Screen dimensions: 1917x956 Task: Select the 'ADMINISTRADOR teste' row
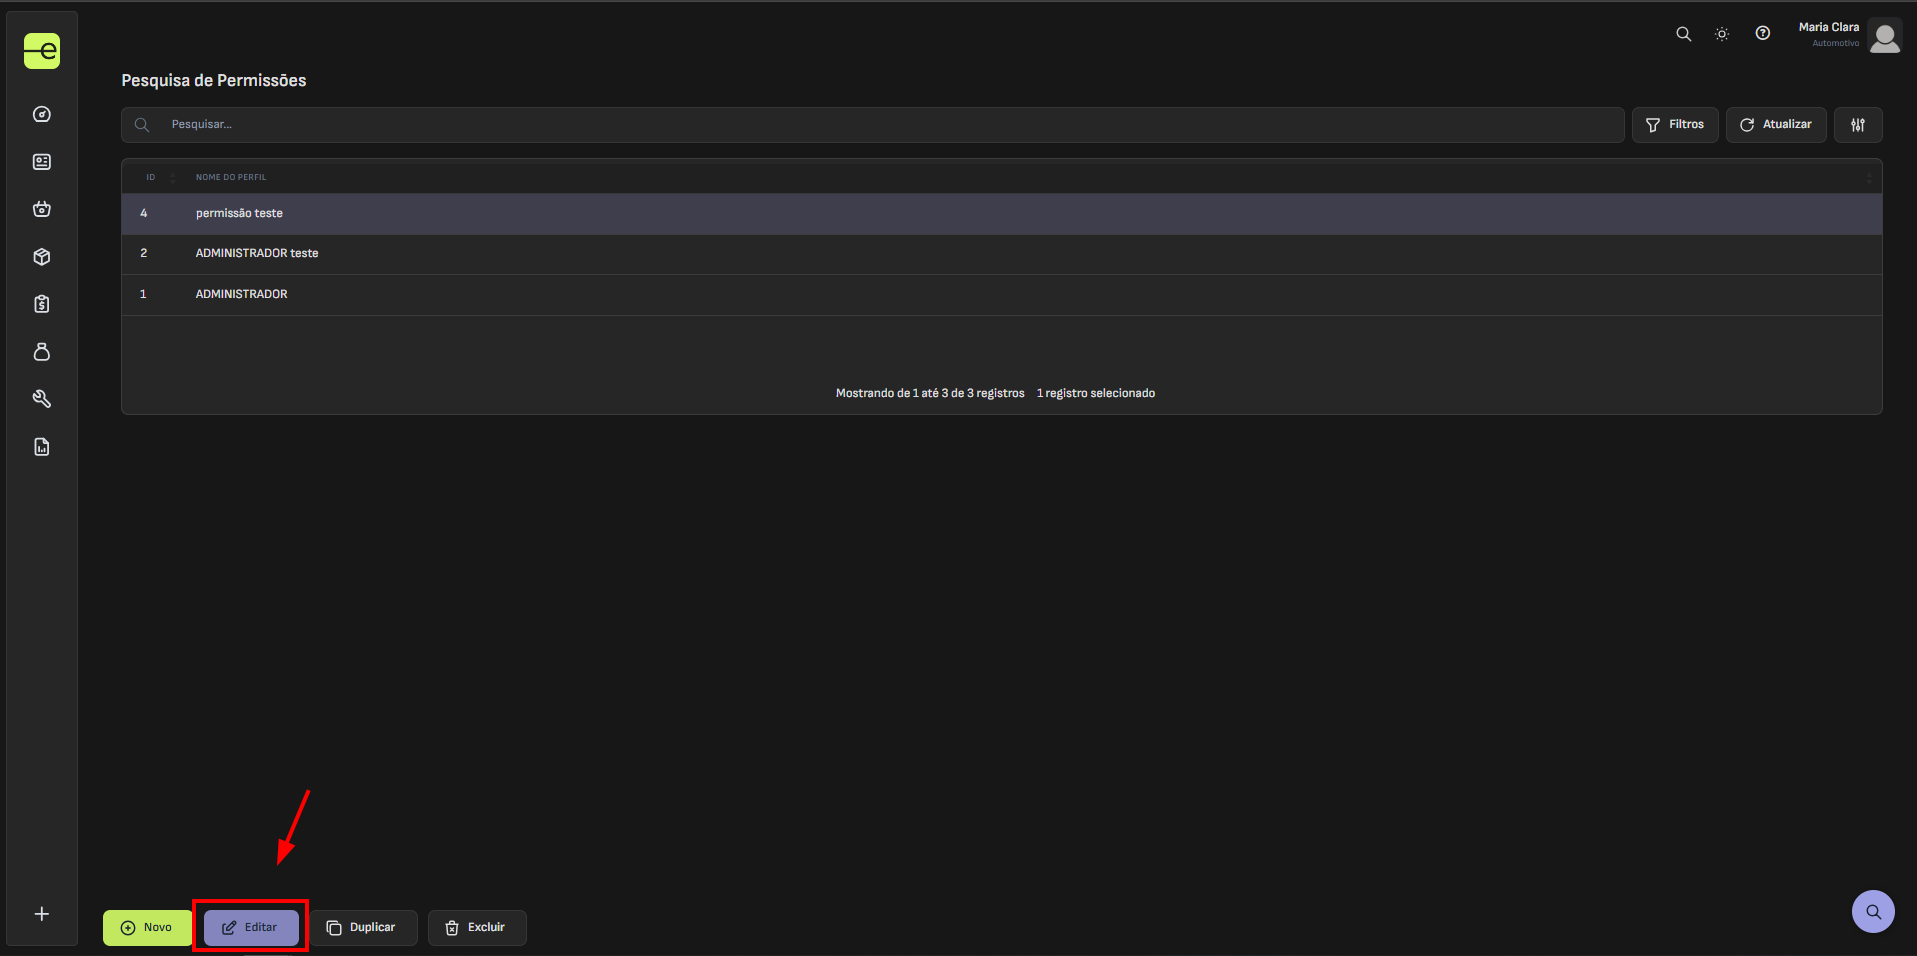(x=1002, y=254)
